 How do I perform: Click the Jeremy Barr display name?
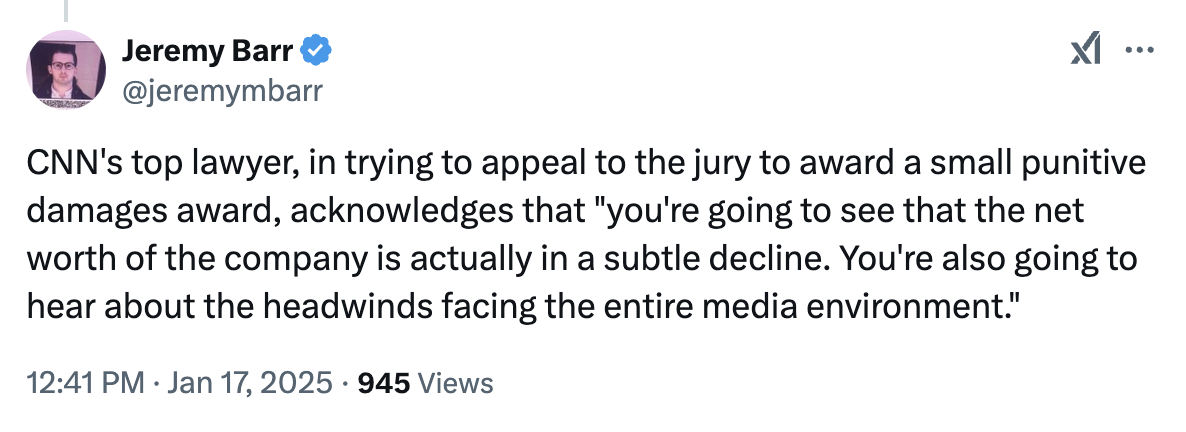pyautogui.click(x=208, y=48)
